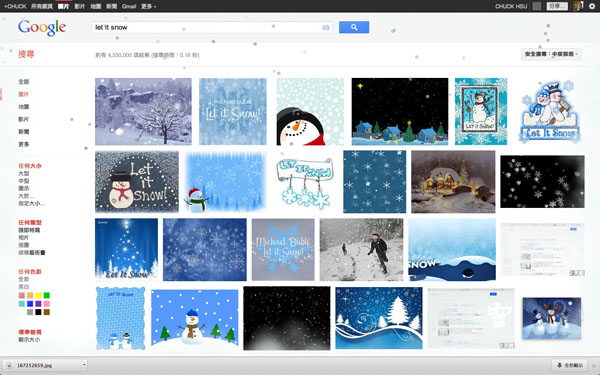600x375 pixels.
Task: Expand 更多 in the left sidebar
Action: (x=24, y=144)
